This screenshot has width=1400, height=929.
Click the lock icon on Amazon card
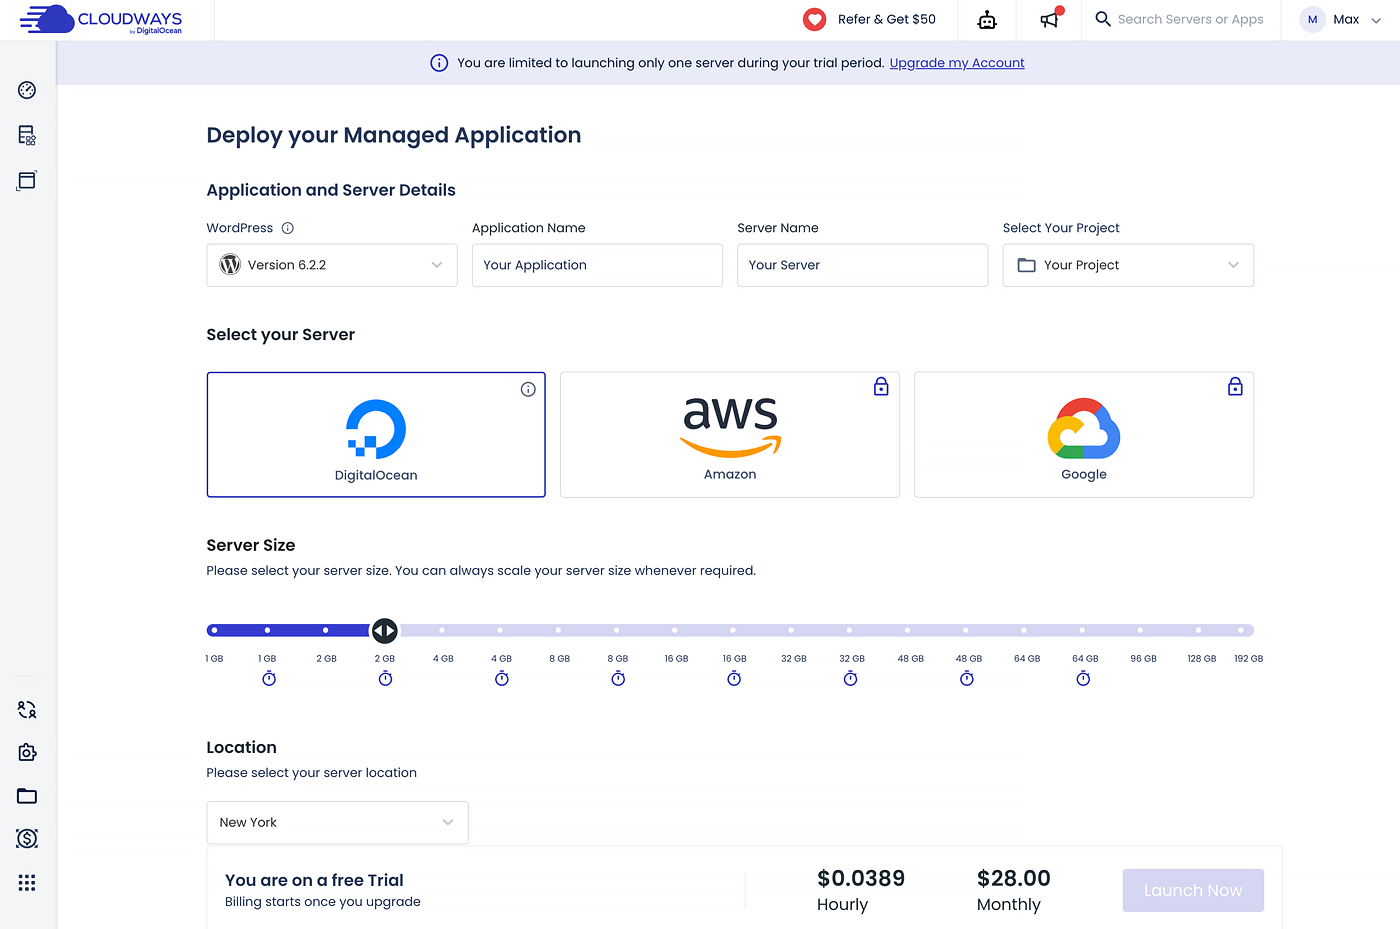click(x=881, y=386)
